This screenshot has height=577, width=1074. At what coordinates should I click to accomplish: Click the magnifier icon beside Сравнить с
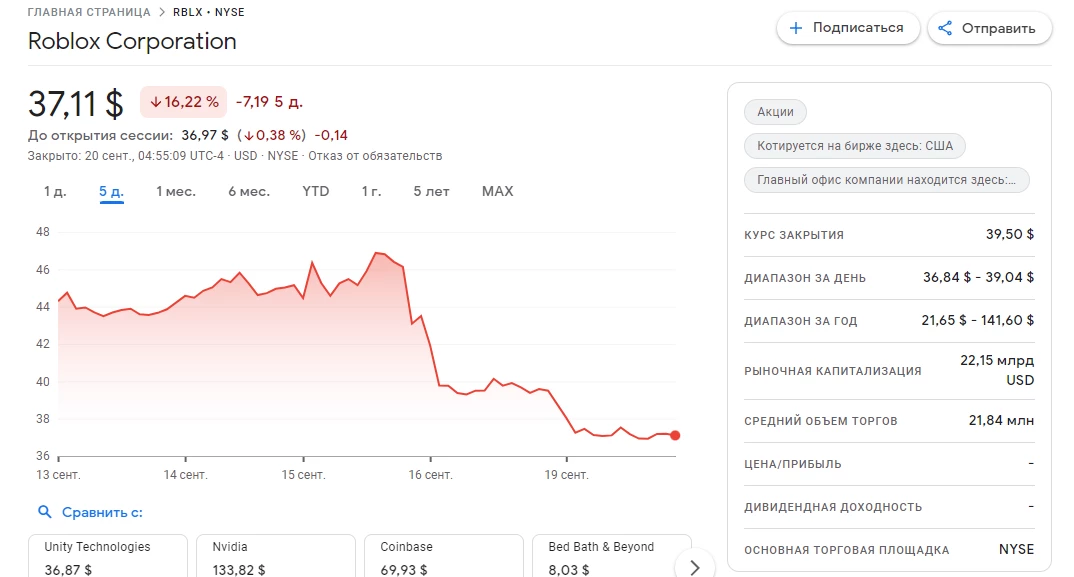click(x=45, y=512)
